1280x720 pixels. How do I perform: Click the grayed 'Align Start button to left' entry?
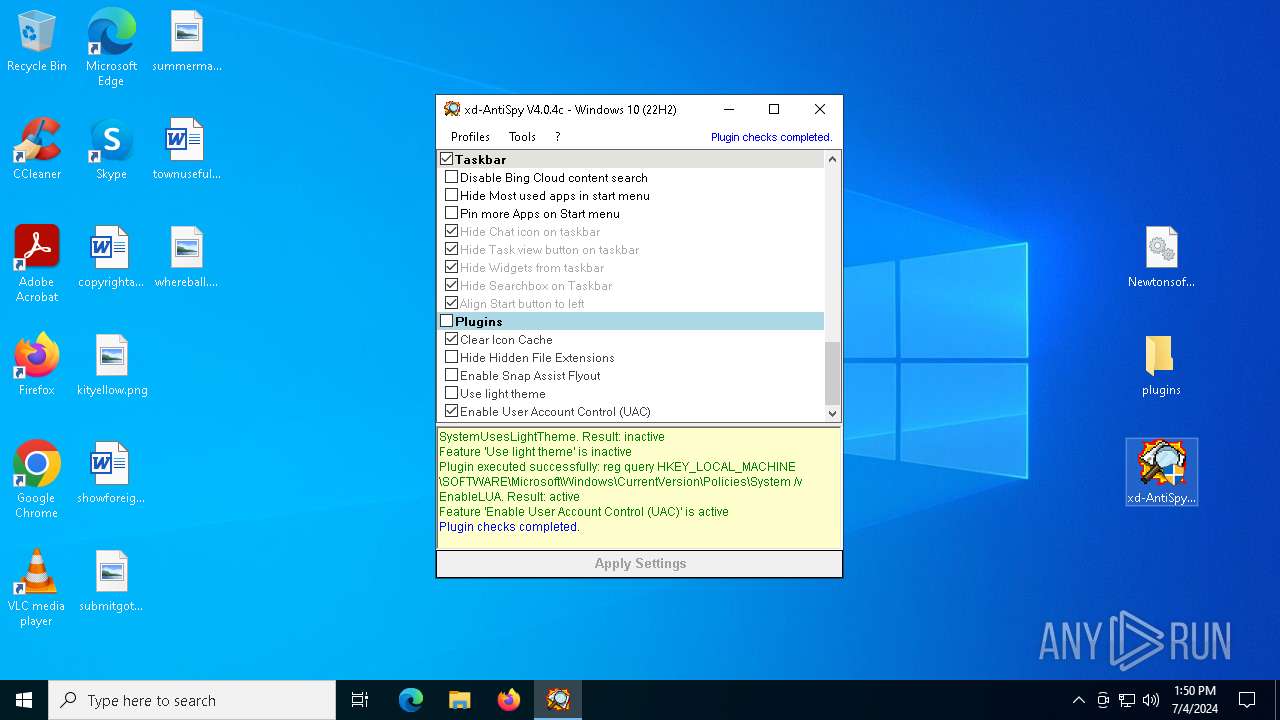[x=522, y=303]
